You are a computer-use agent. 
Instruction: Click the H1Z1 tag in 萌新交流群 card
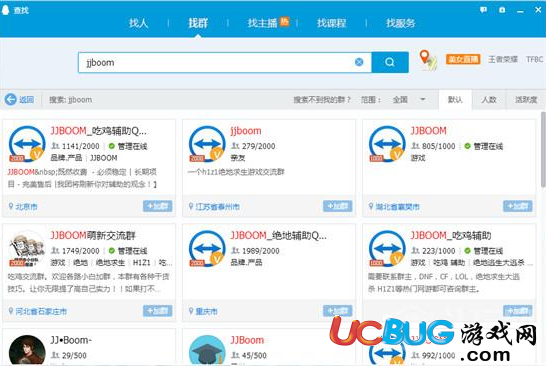[142, 262]
